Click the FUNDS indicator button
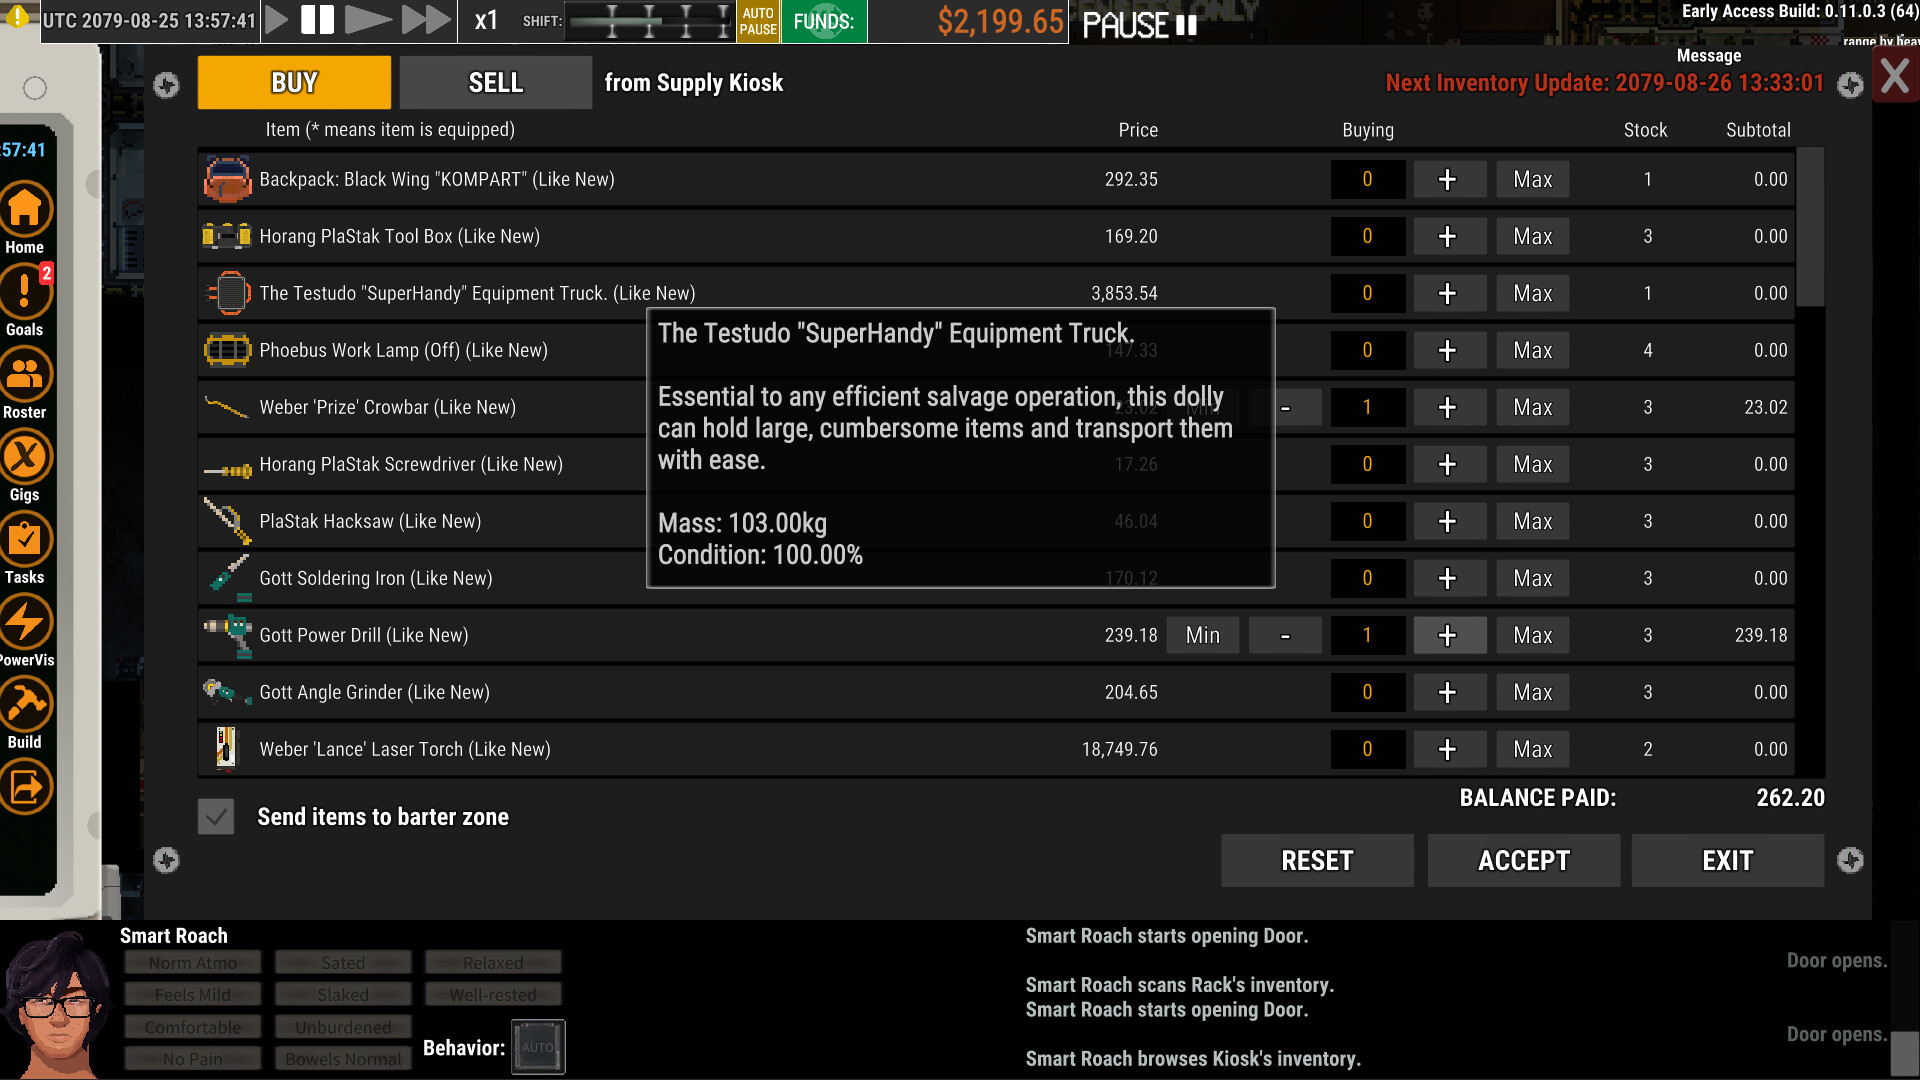This screenshot has height=1080, width=1920. point(824,21)
